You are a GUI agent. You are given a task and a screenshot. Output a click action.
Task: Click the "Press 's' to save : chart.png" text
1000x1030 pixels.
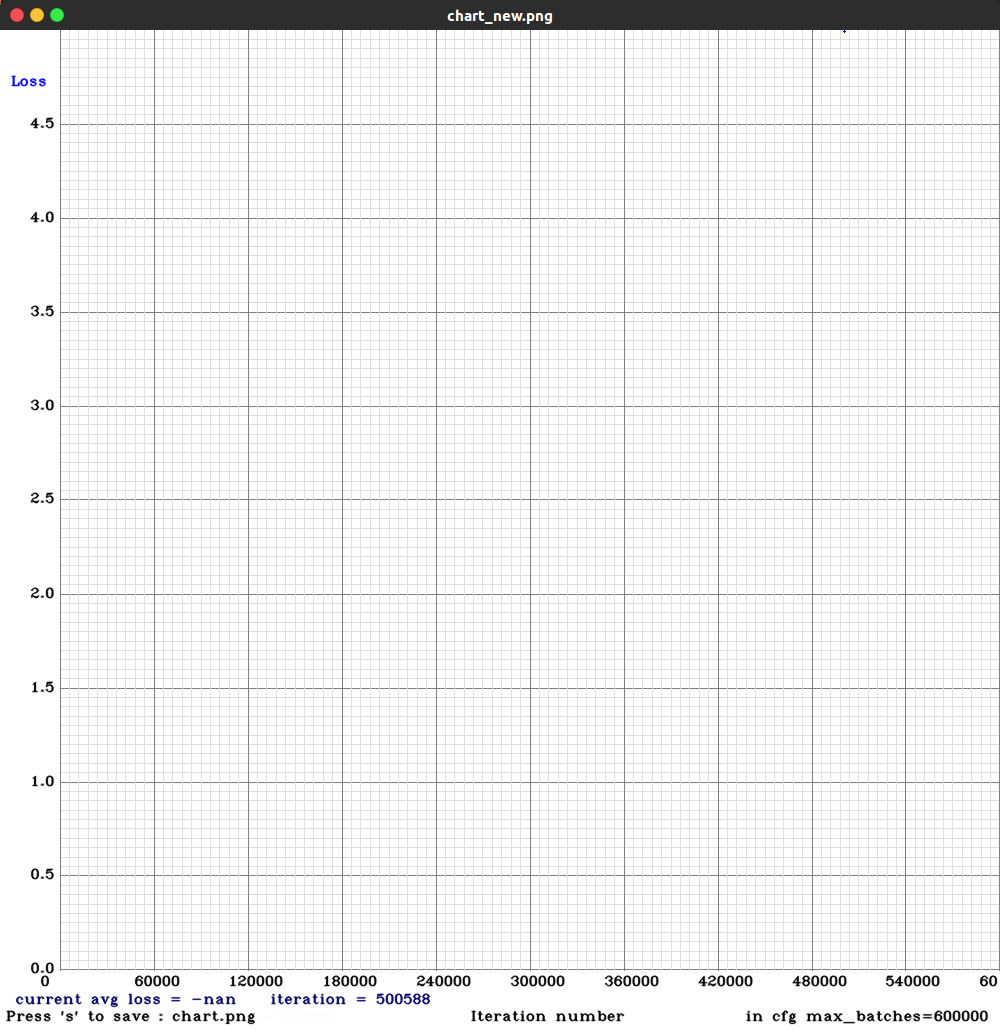tap(131, 1017)
